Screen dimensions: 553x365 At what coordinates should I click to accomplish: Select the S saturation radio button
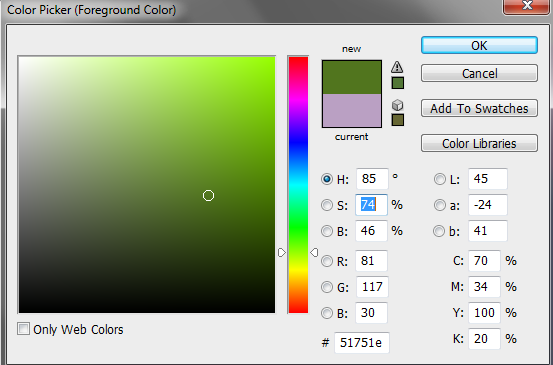click(x=327, y=205)
